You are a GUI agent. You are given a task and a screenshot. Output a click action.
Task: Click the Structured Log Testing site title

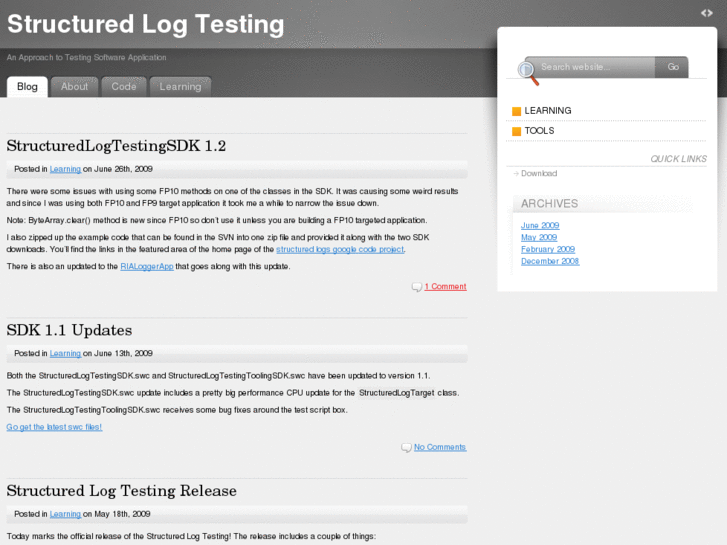coord(146,24)
